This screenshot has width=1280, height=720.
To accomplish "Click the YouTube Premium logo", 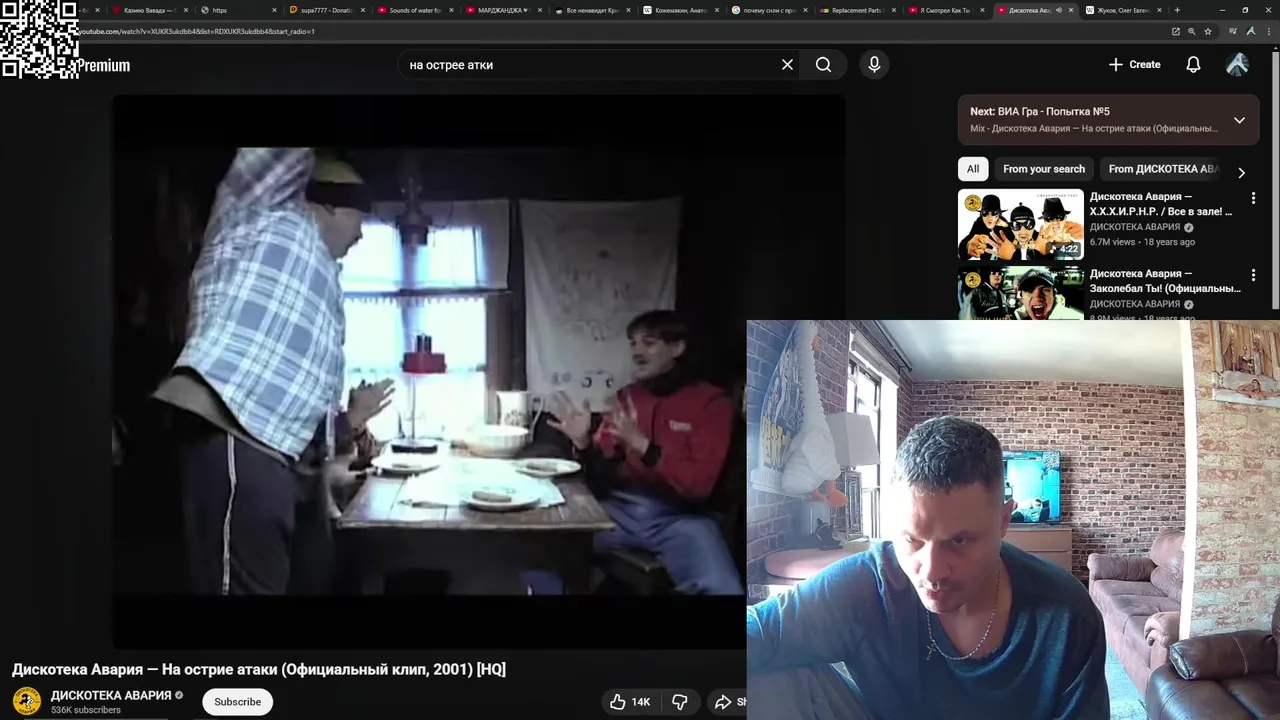I will (104, 66).
